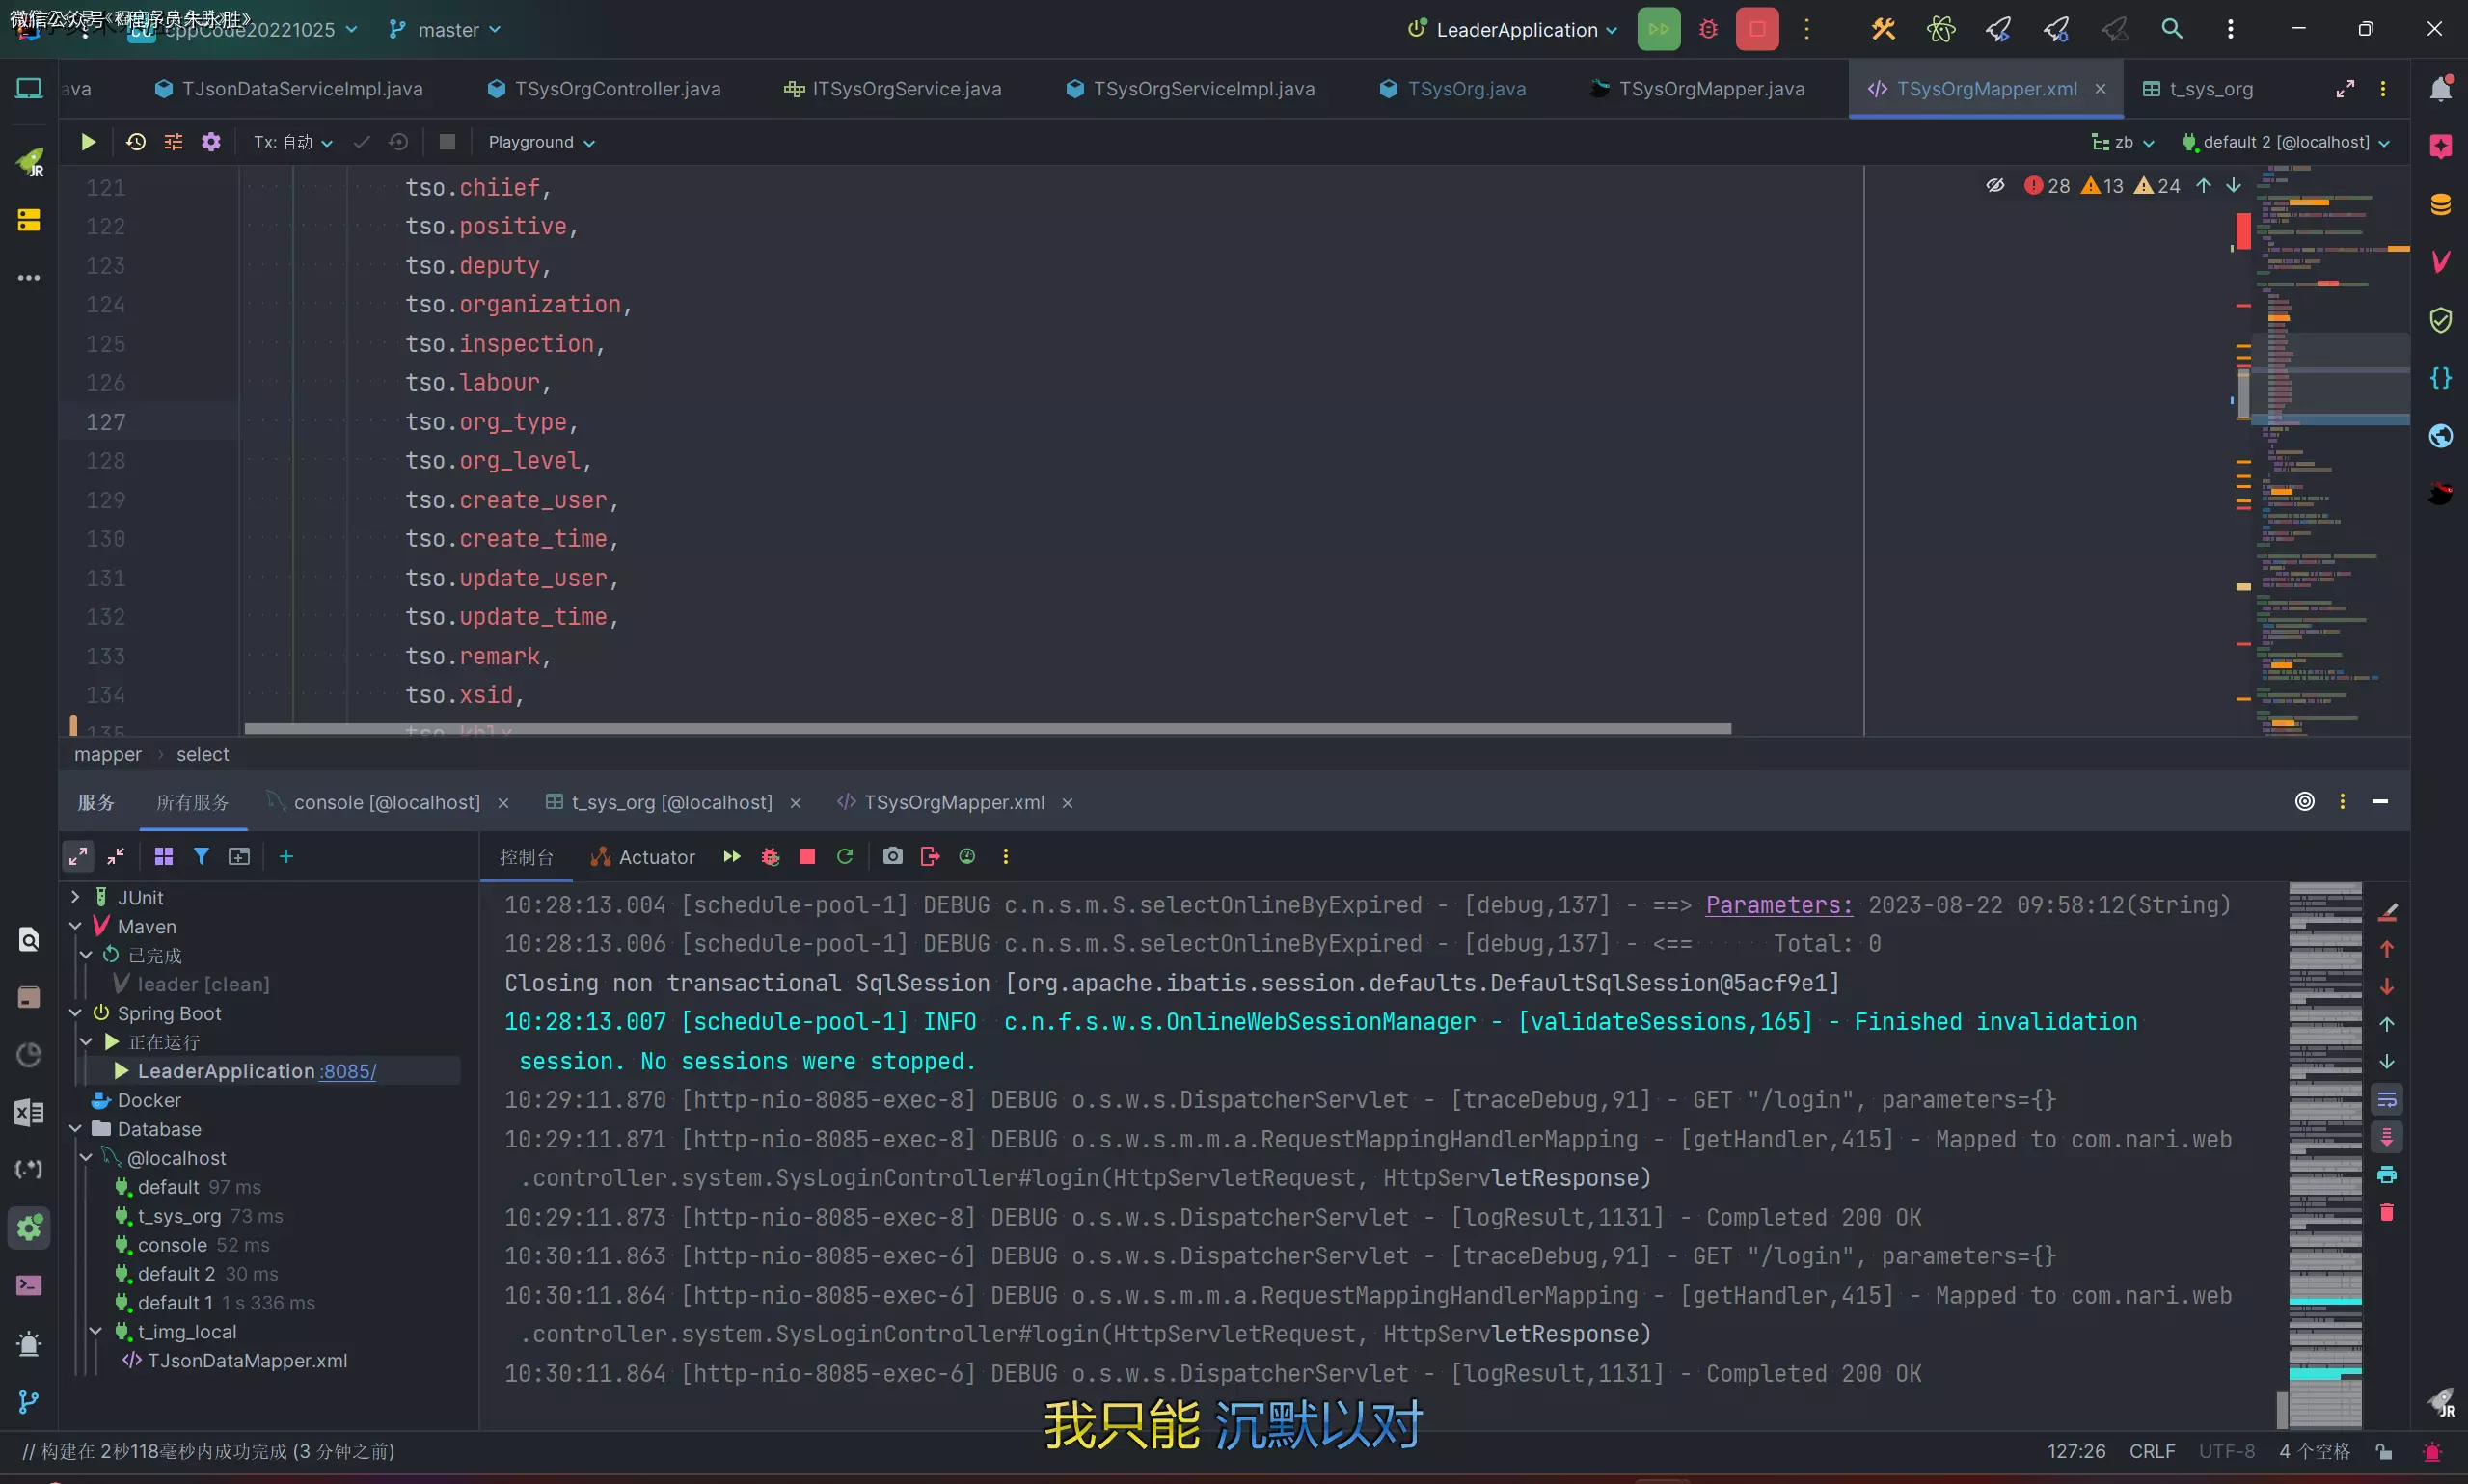Open query history with the clock icon

(136, 142)
